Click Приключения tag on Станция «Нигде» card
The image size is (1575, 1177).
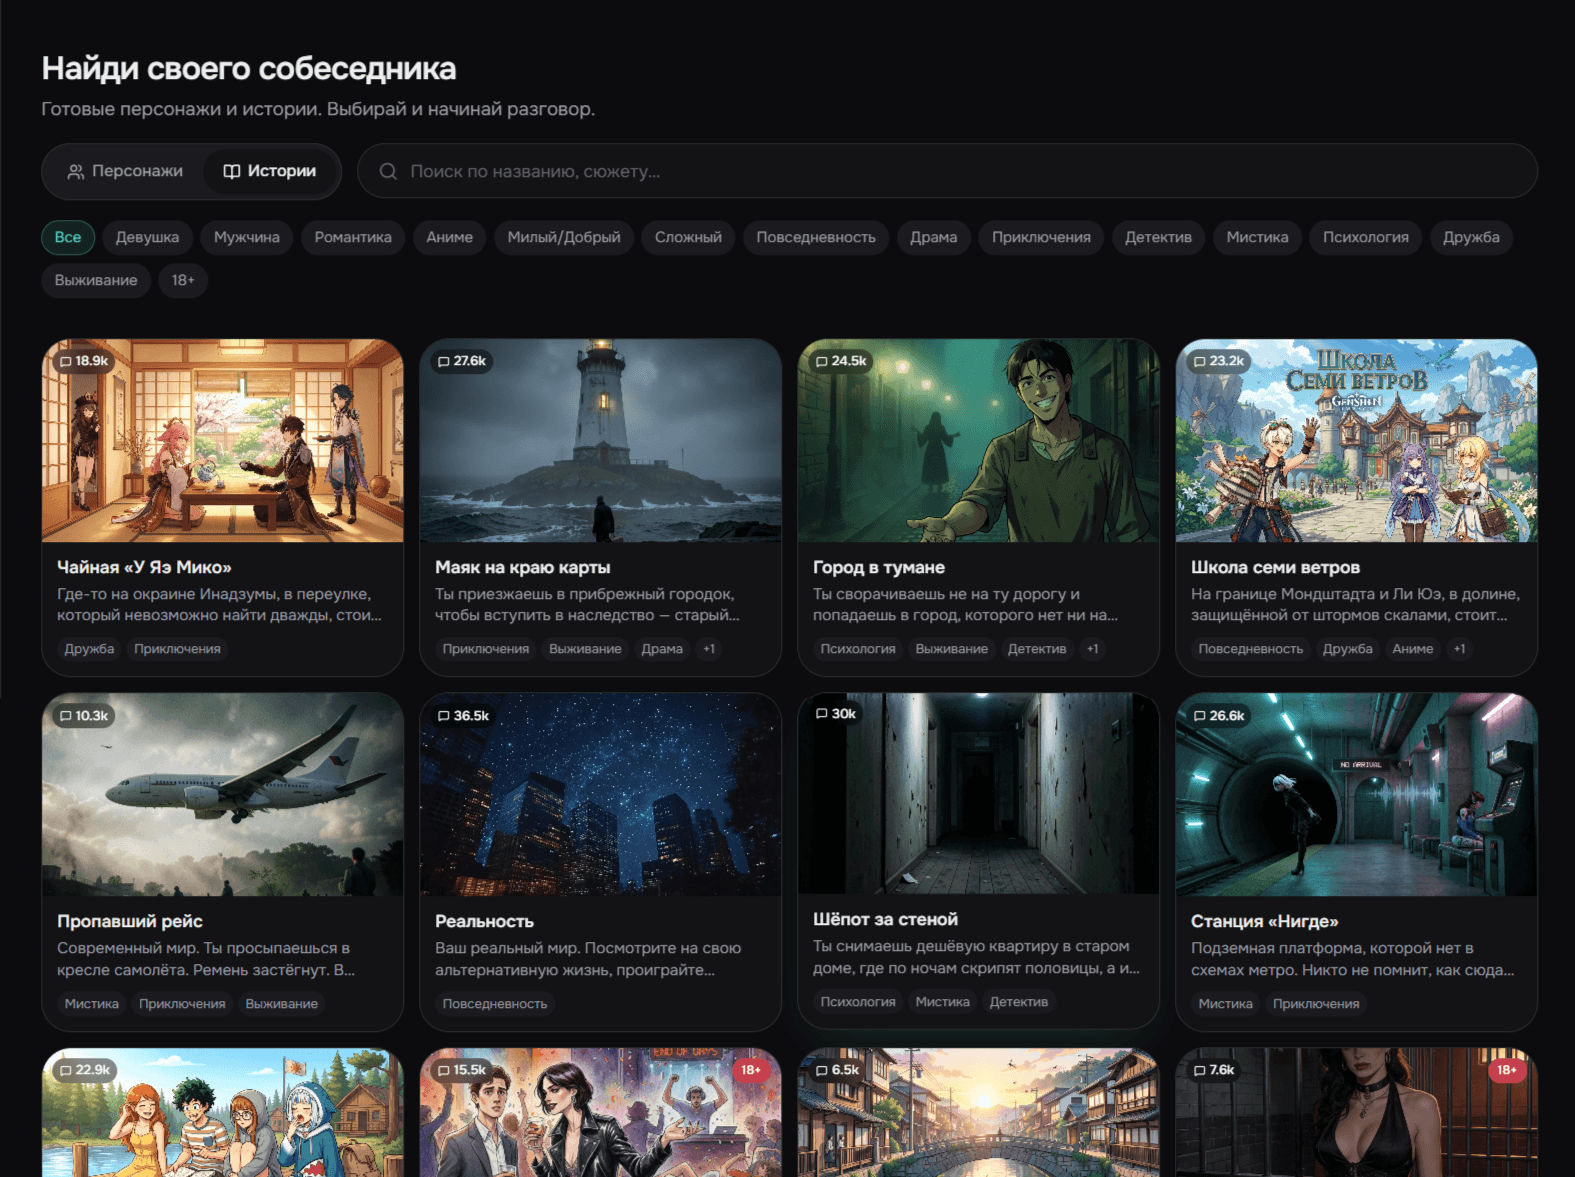point(1316,1004)
